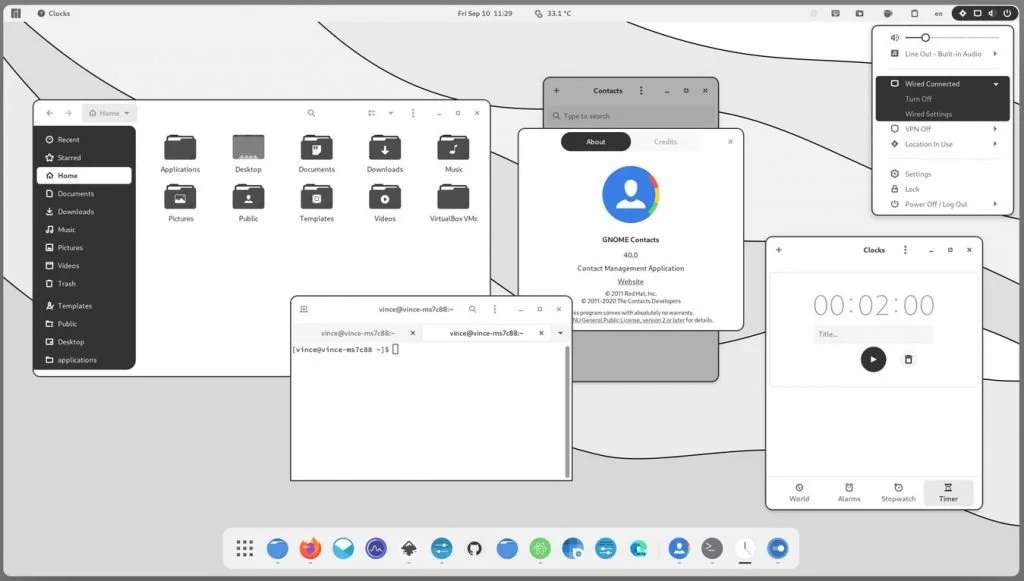The width and height of the screenshot is (1024, 581).
Task: Launch GitHub desktop app from the dock
Action: (474, 548)
